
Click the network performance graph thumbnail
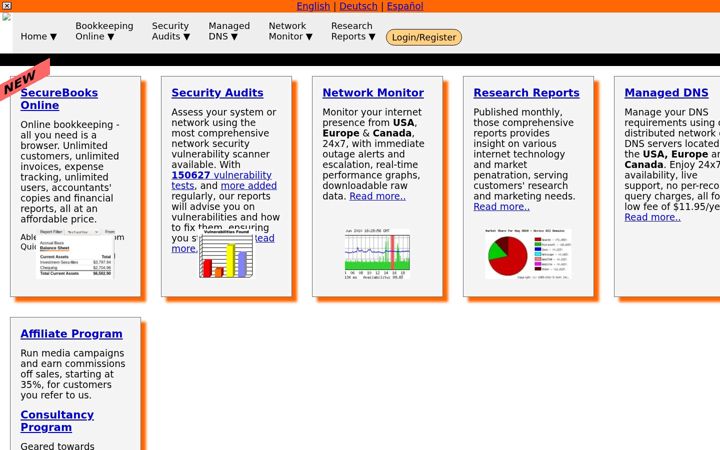[377, 254]
